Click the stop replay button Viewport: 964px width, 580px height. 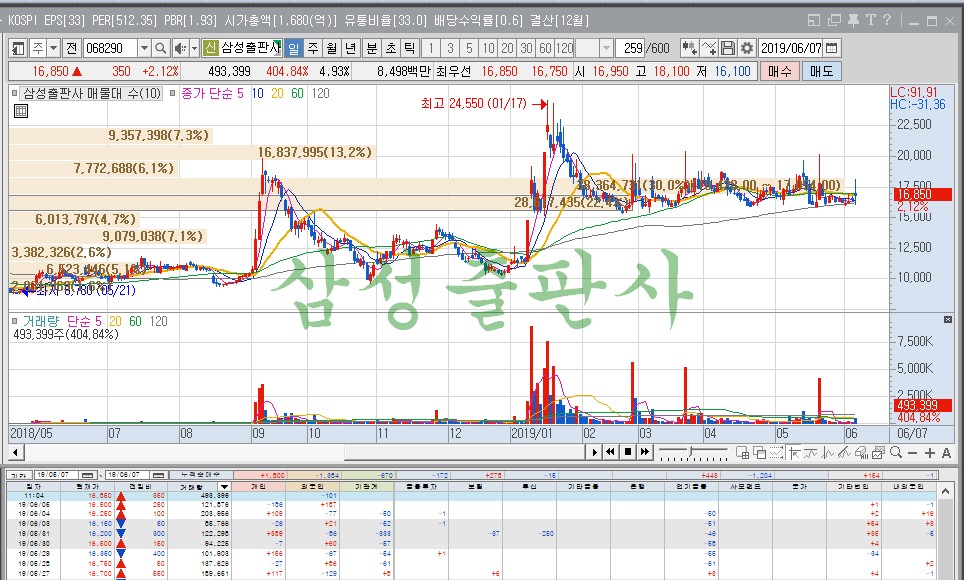(x=628, y=453)
